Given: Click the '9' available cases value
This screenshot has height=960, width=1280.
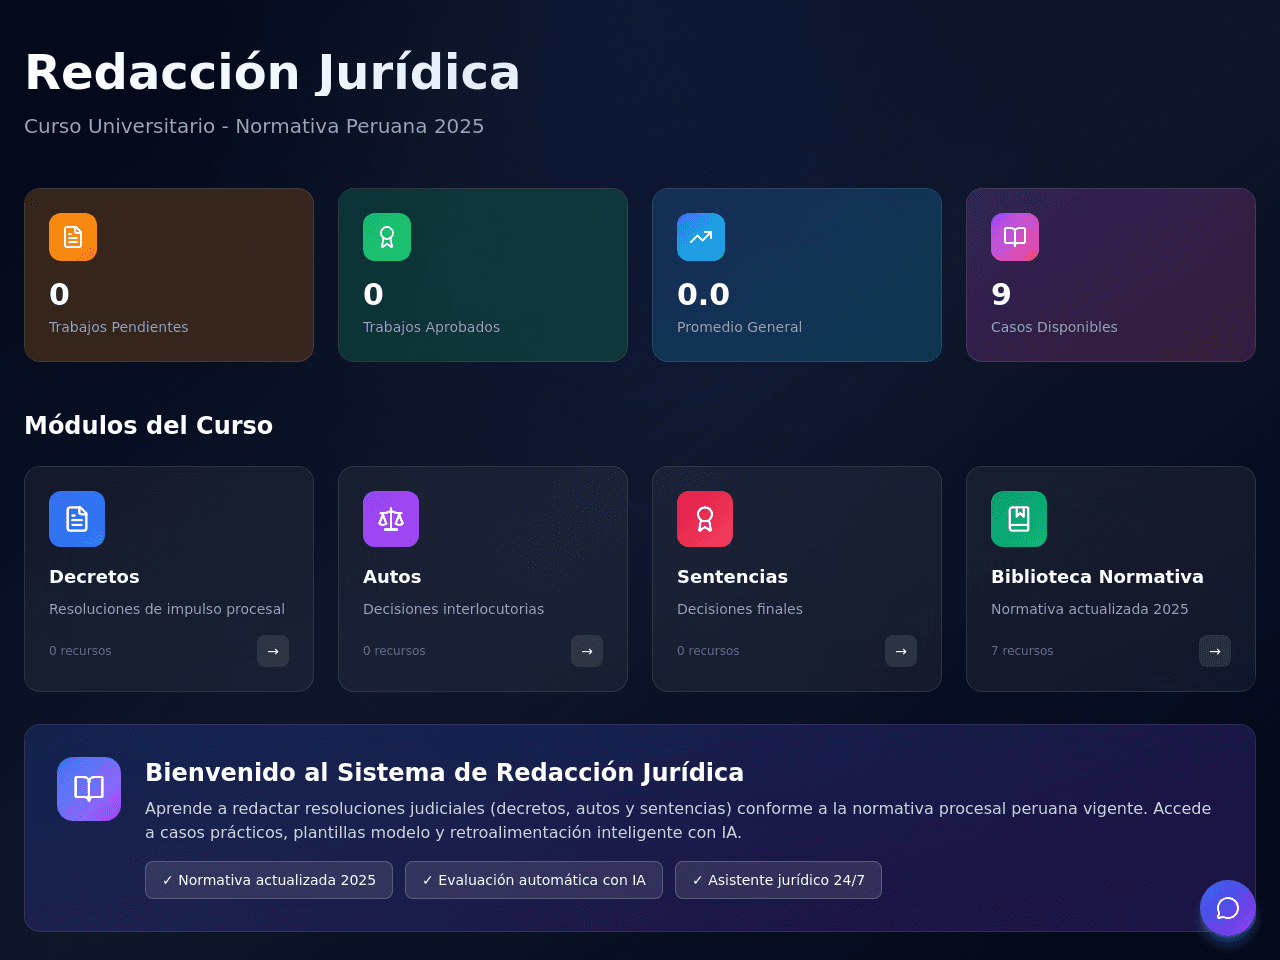Looking at the screenshot, I should tap(1001, 295).
